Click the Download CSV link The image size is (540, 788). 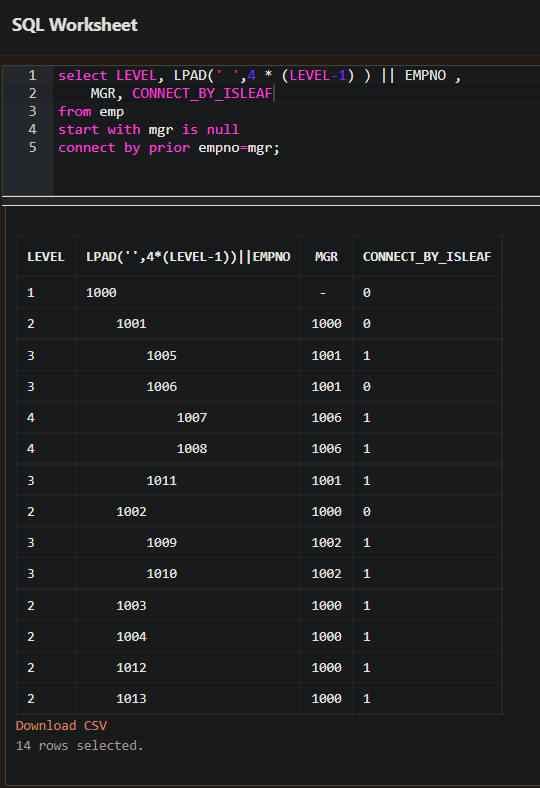[61, 725]
